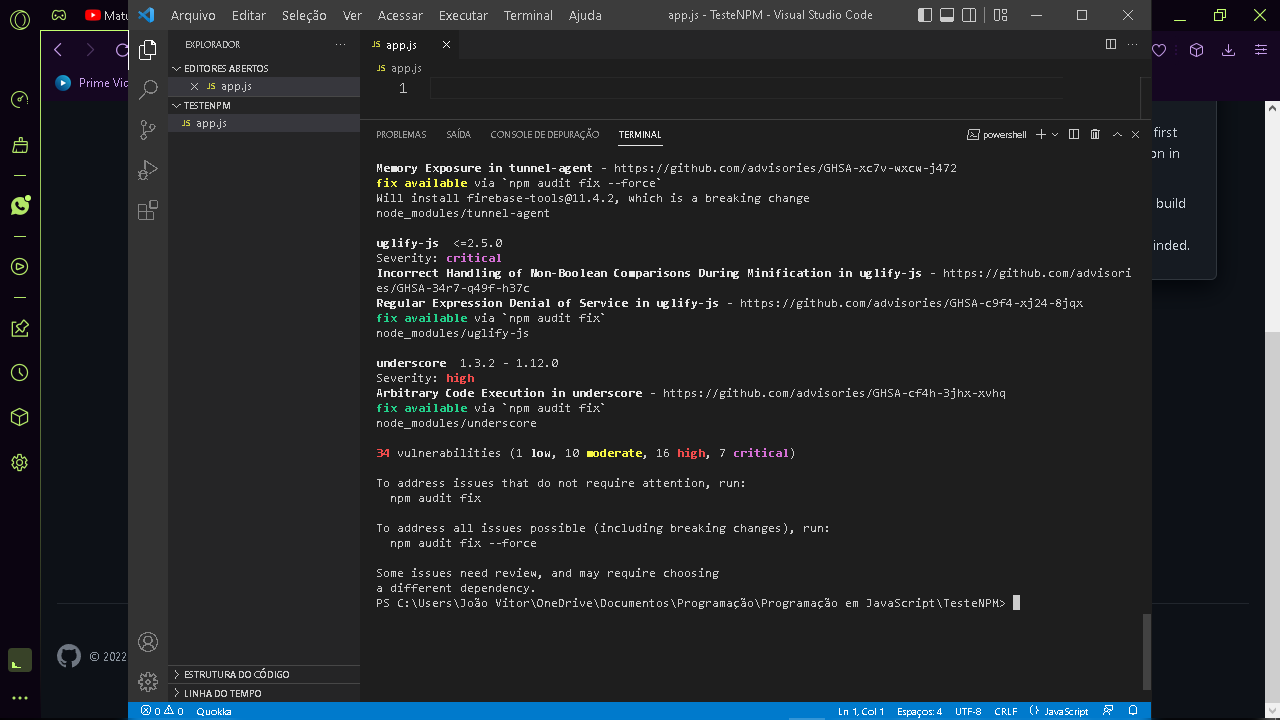Open the Source Control view
This screenshot has height=720, width=1280.
pyautogui.click(x=148, y=130)
